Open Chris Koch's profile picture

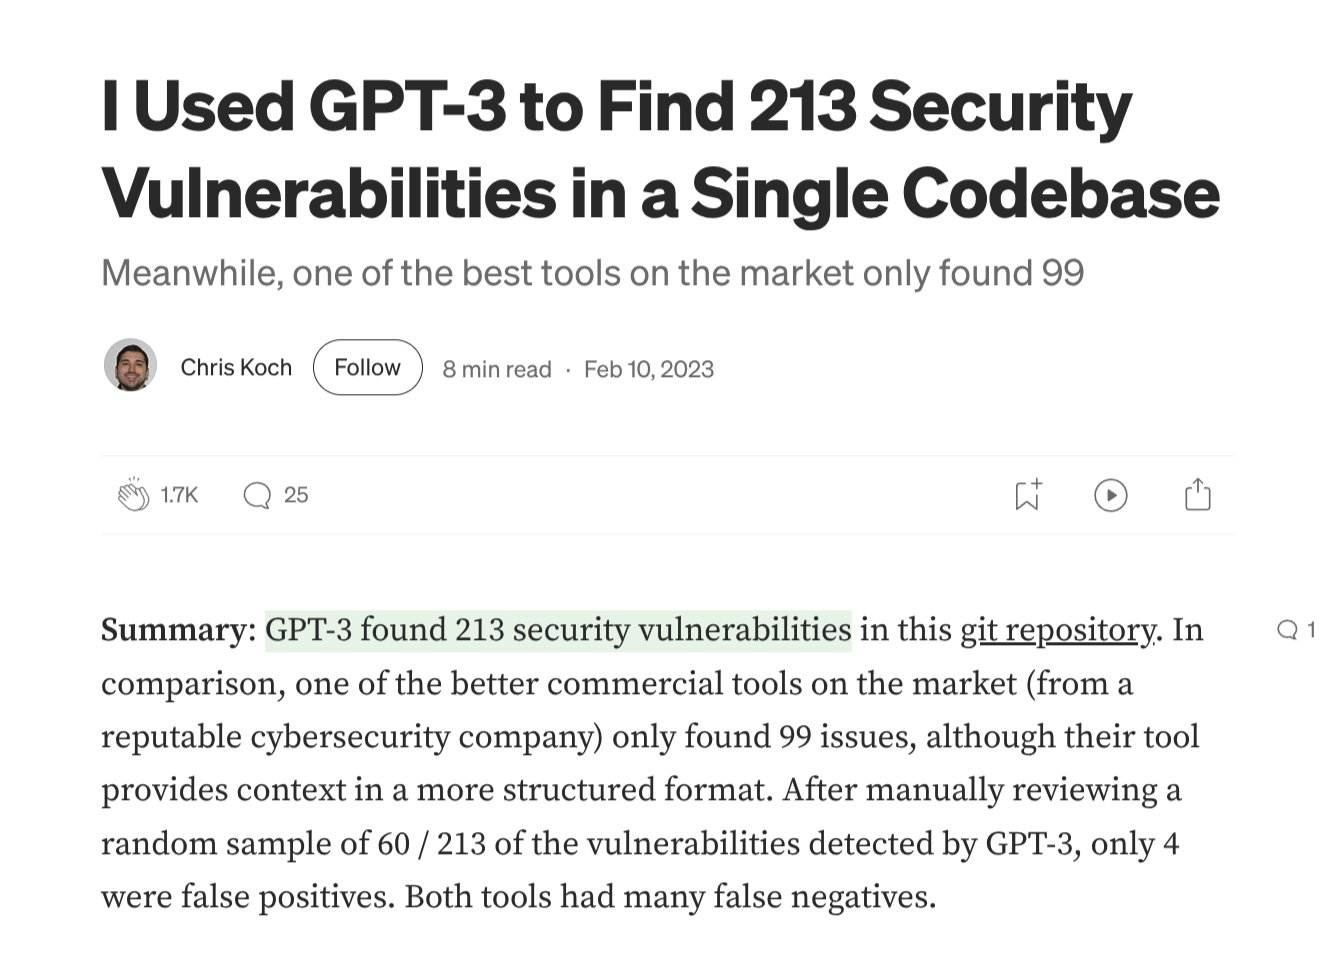[130, 365]
